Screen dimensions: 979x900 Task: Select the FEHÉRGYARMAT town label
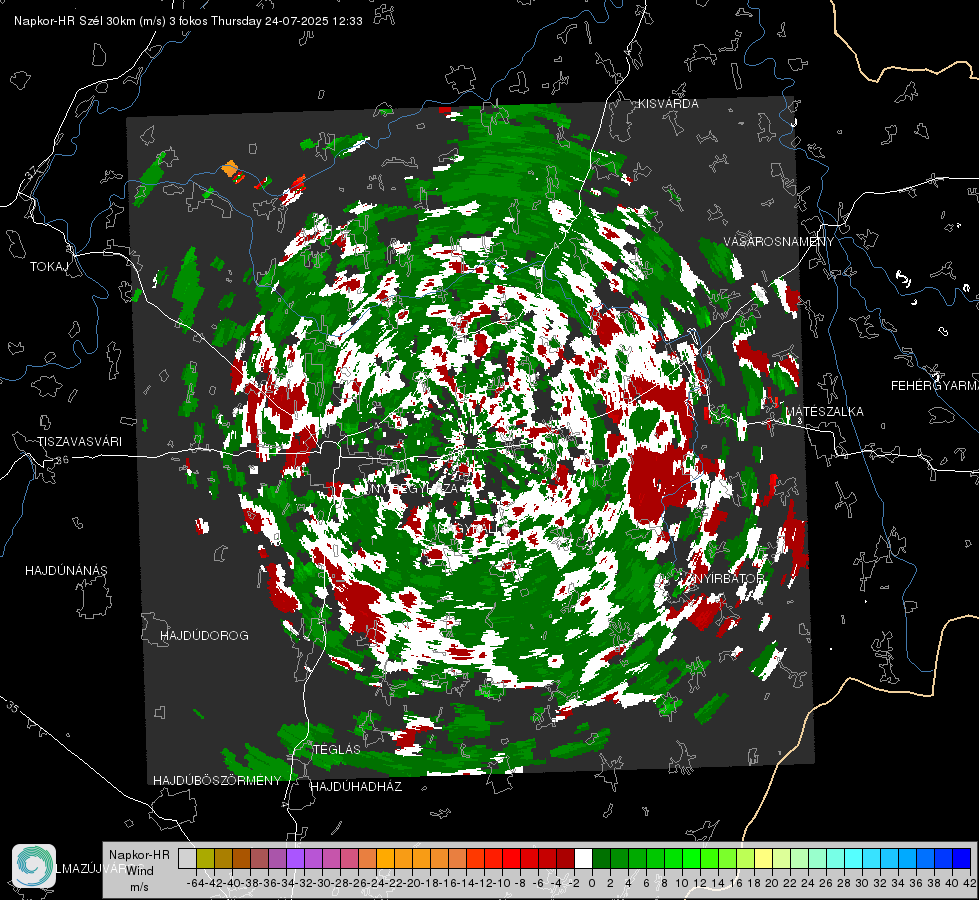coord(935,386)
